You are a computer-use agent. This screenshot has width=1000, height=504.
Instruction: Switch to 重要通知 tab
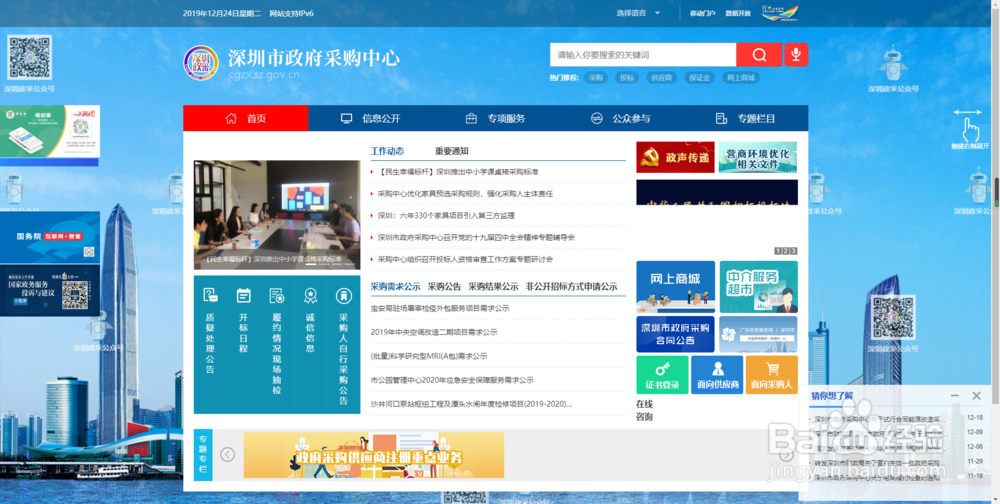point(452,151)
